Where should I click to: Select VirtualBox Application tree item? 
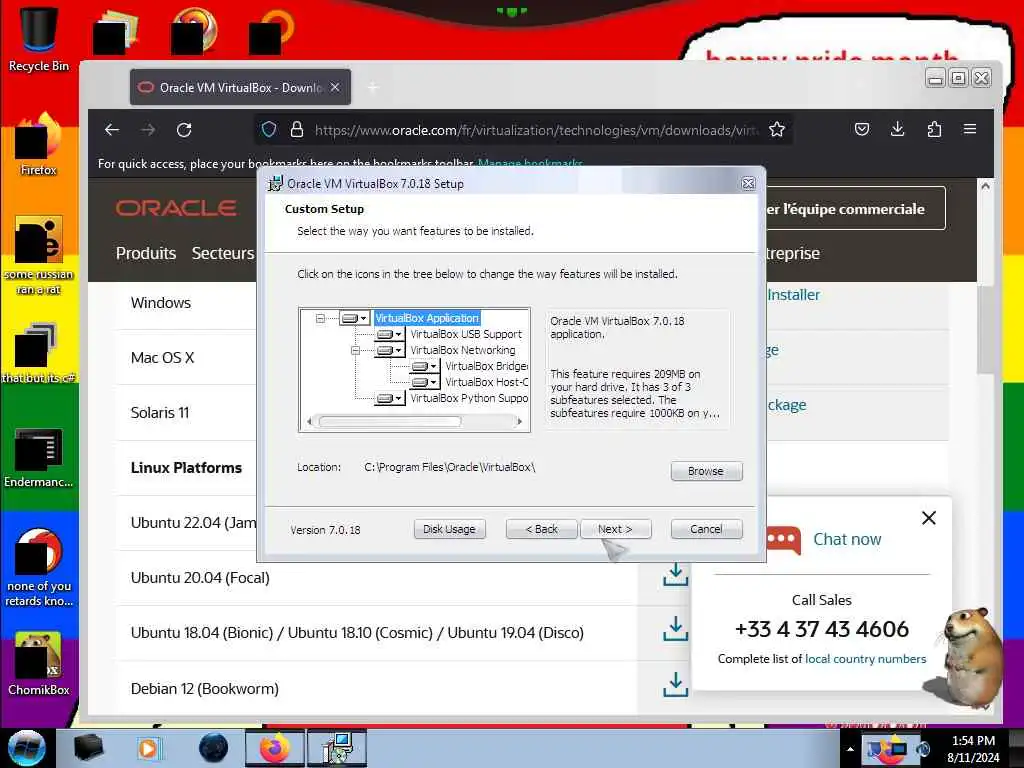coord(427,318)
